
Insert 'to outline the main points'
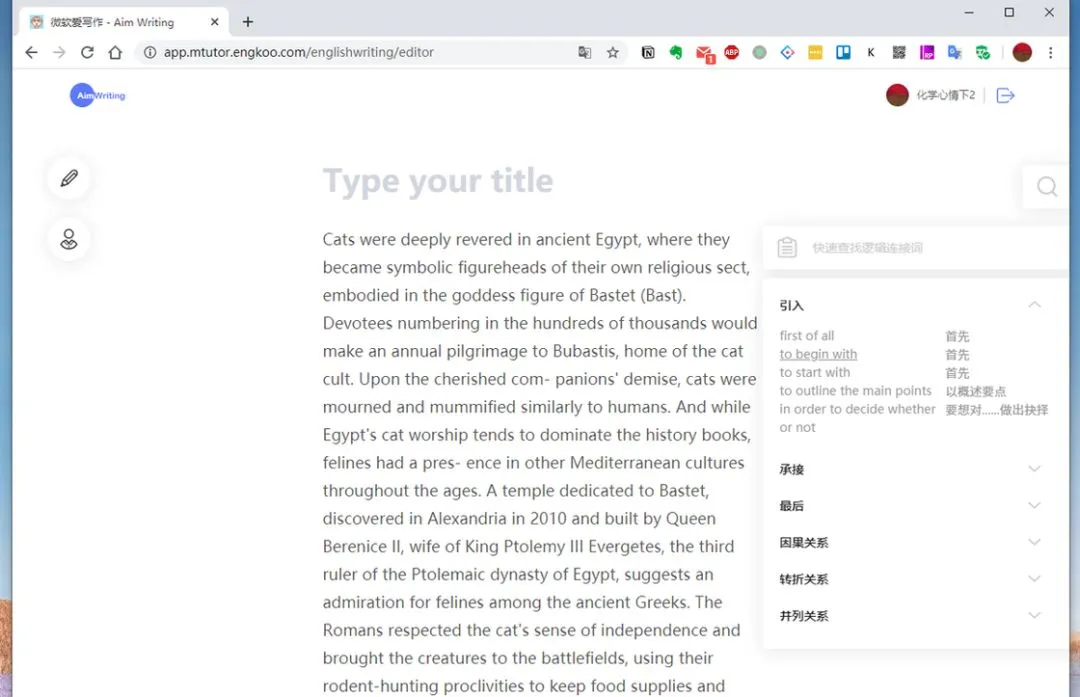pyautogui.click(x=855, y=391)
